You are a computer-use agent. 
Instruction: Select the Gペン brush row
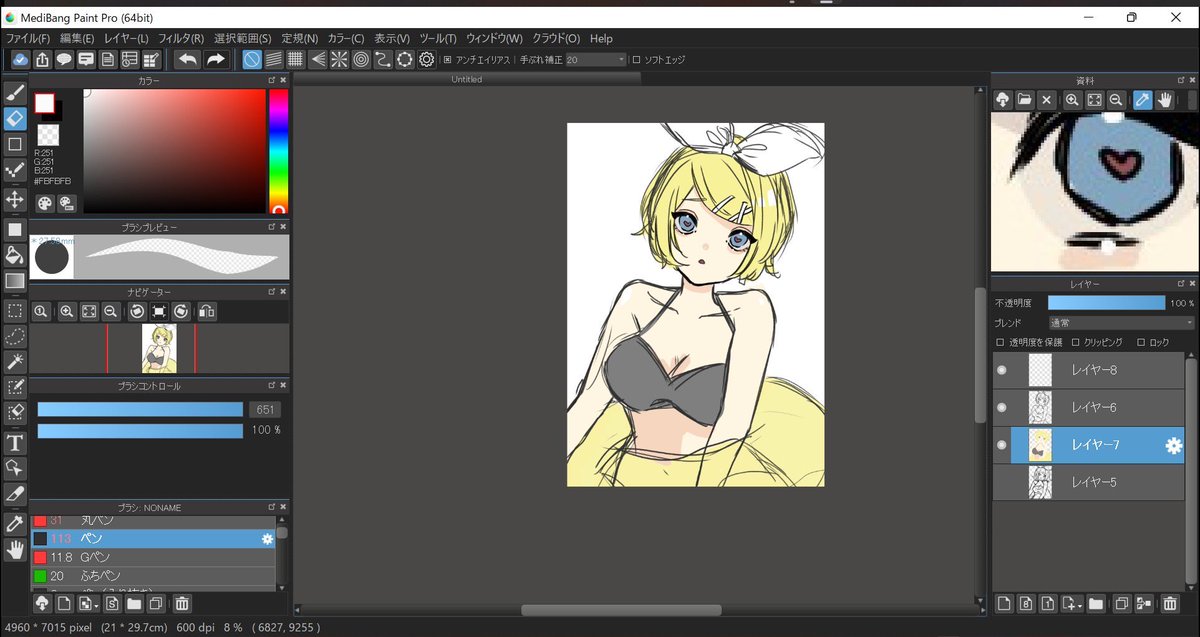tap(153, 556)
